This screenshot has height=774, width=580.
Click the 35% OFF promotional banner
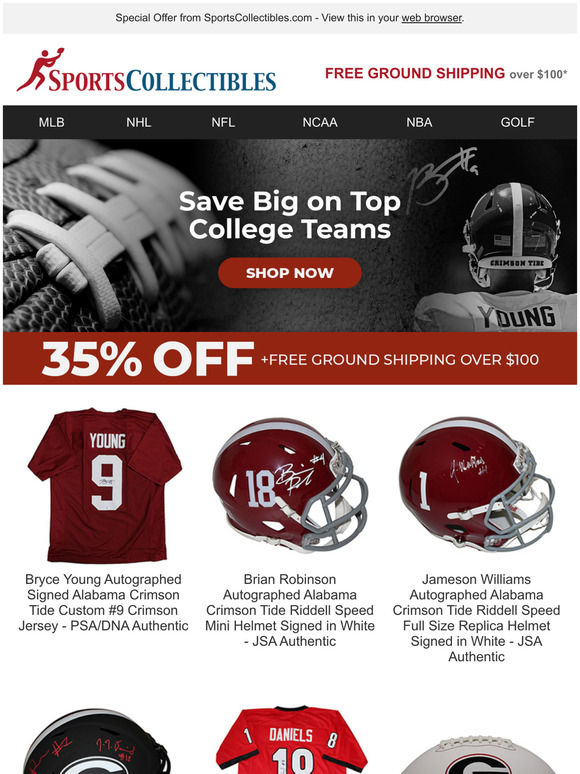coord(290,358)
